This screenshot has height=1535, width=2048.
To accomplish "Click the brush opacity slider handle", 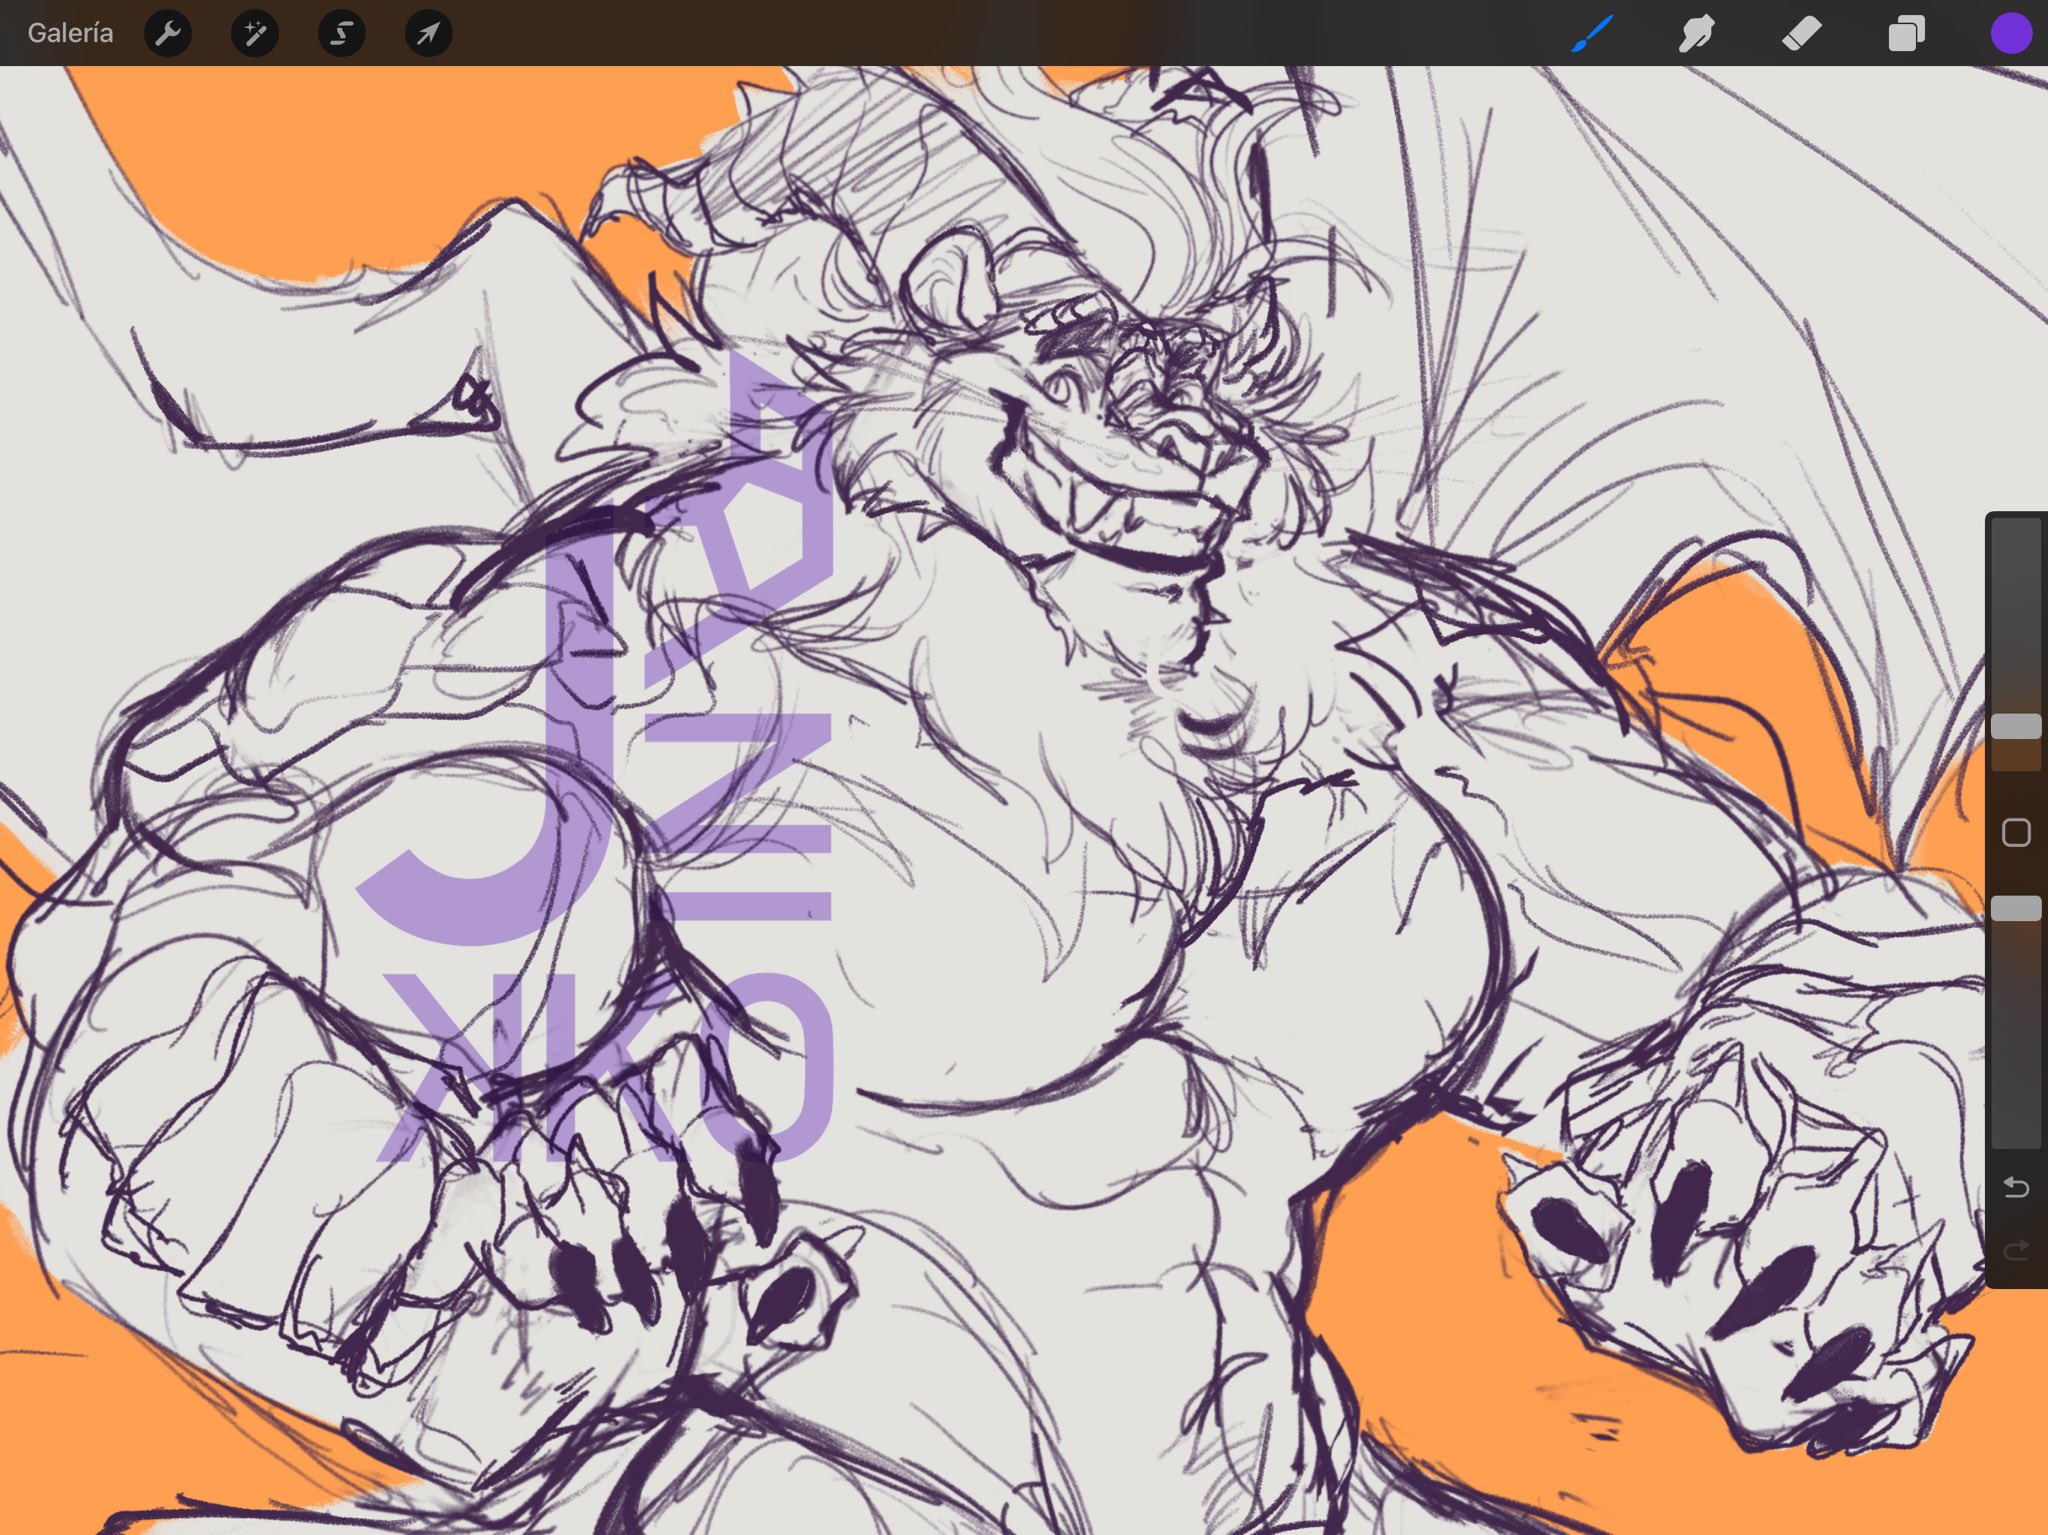I will pos(2016,908).
